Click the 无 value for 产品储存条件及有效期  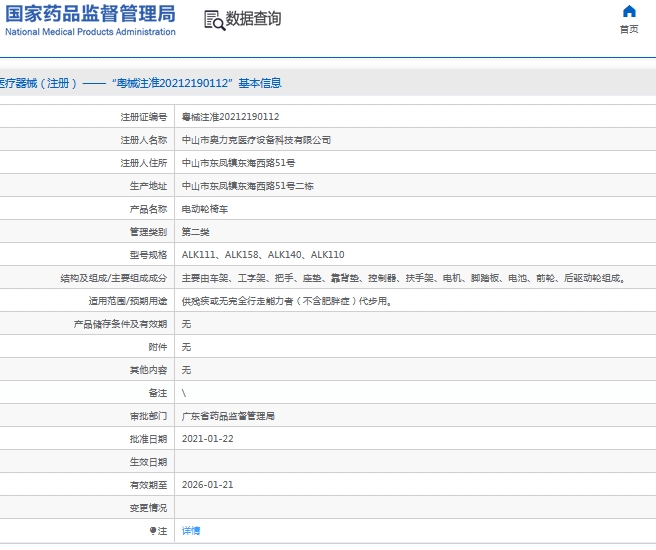[186, 324]
